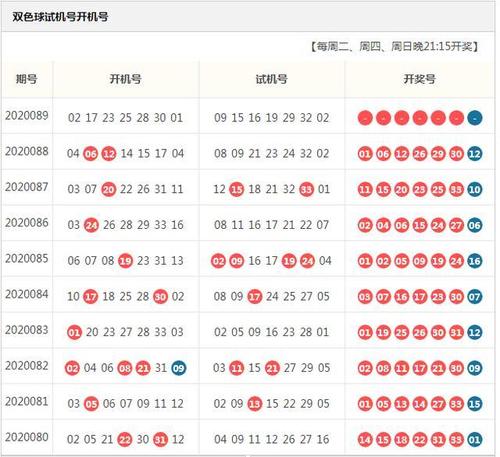Image resolution: width=500 pixels, height=457 pixels.
Task: Select issue number 2020087
Action: pos(27,187)
